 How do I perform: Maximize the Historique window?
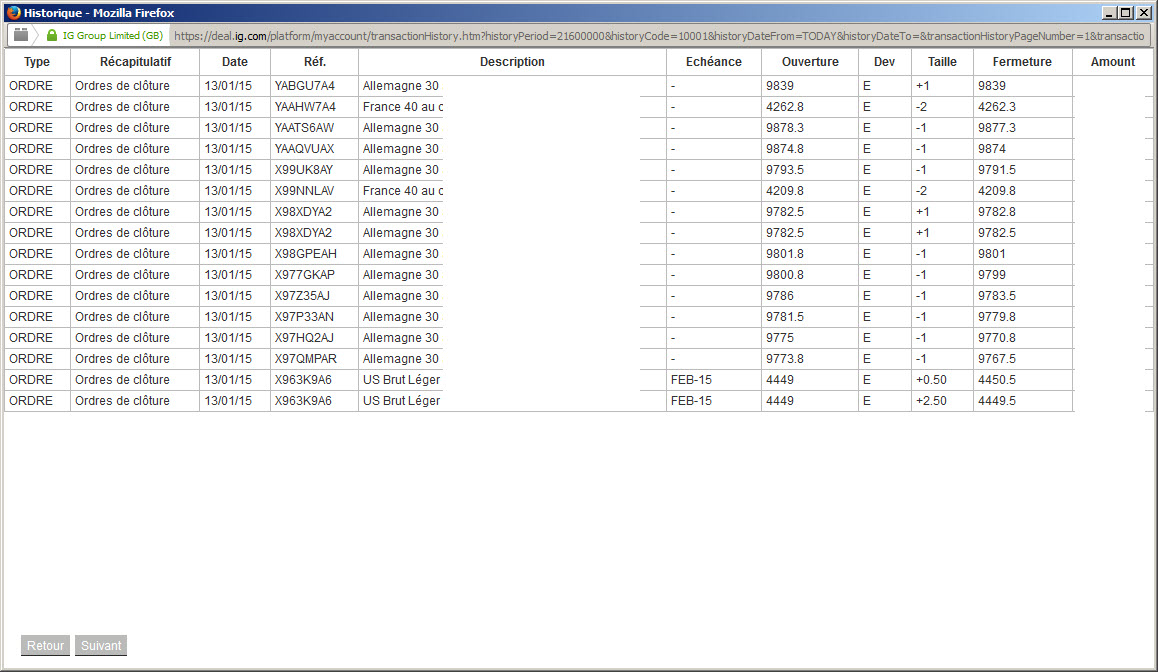tap(1126, 13)
